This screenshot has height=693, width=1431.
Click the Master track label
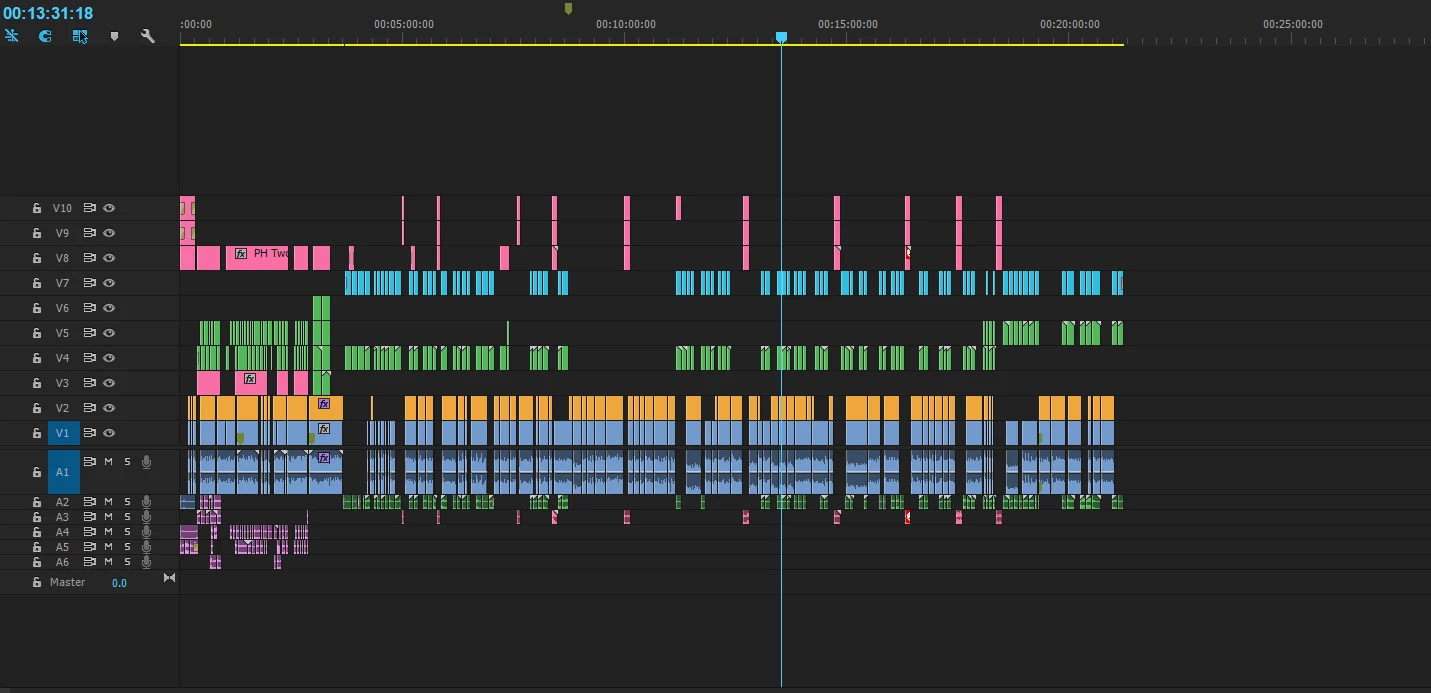click(67, 582)
